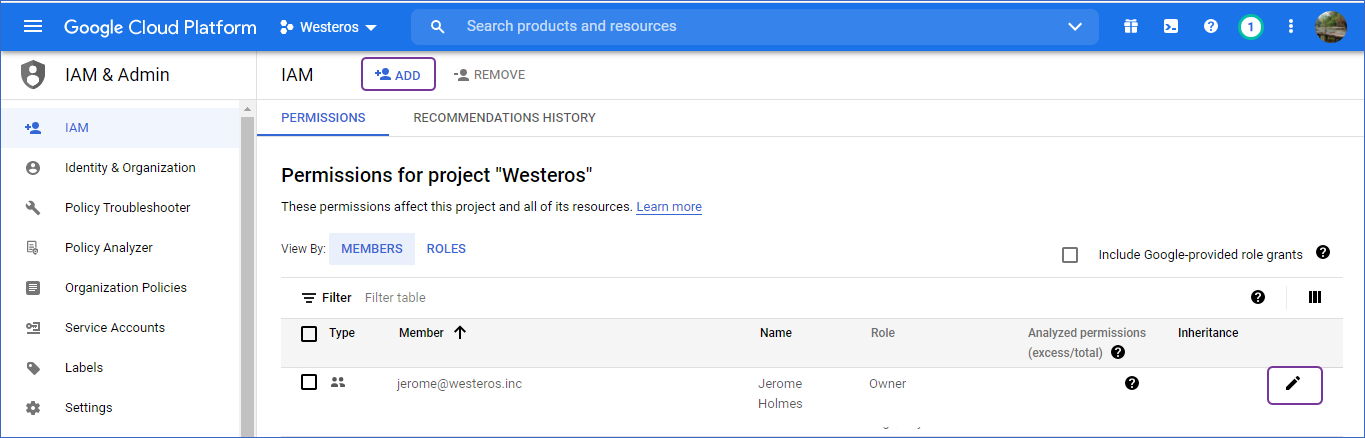
Task: Open the help icon in jerome's permissions cell
Action: tap(1132, 383)
